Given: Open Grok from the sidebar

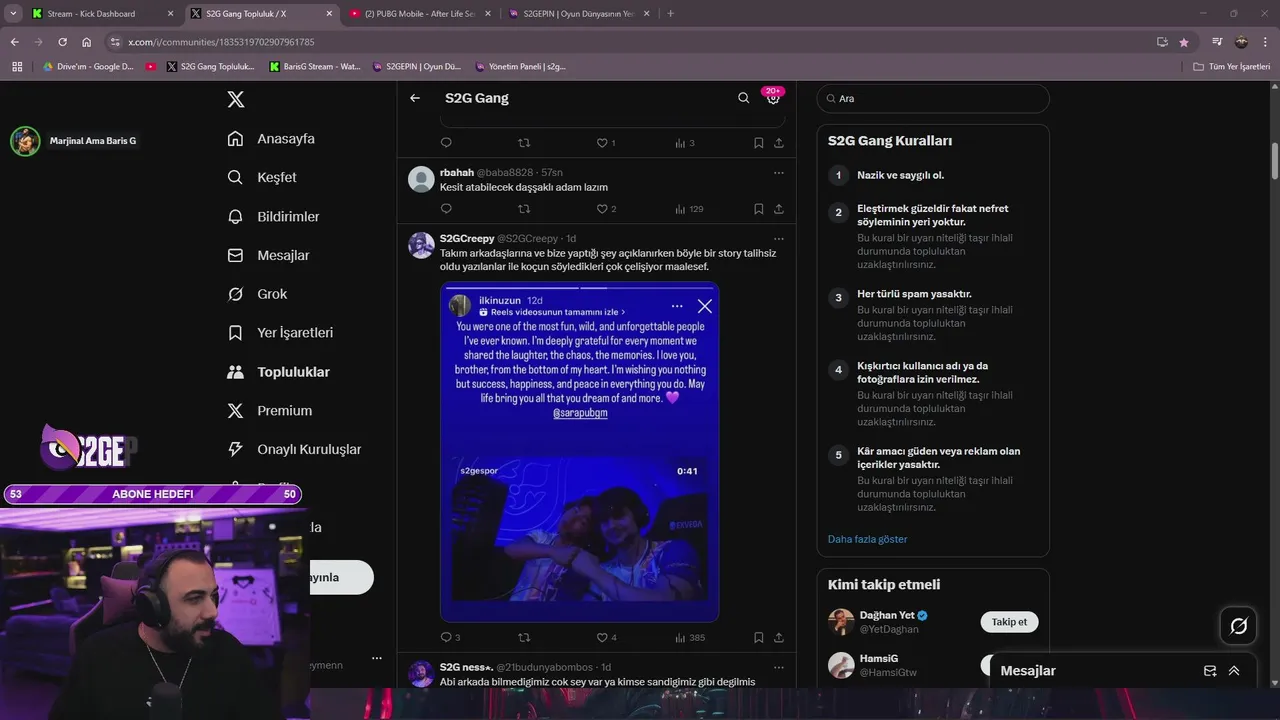Looking at the screenshot, I should pos(257,294).
